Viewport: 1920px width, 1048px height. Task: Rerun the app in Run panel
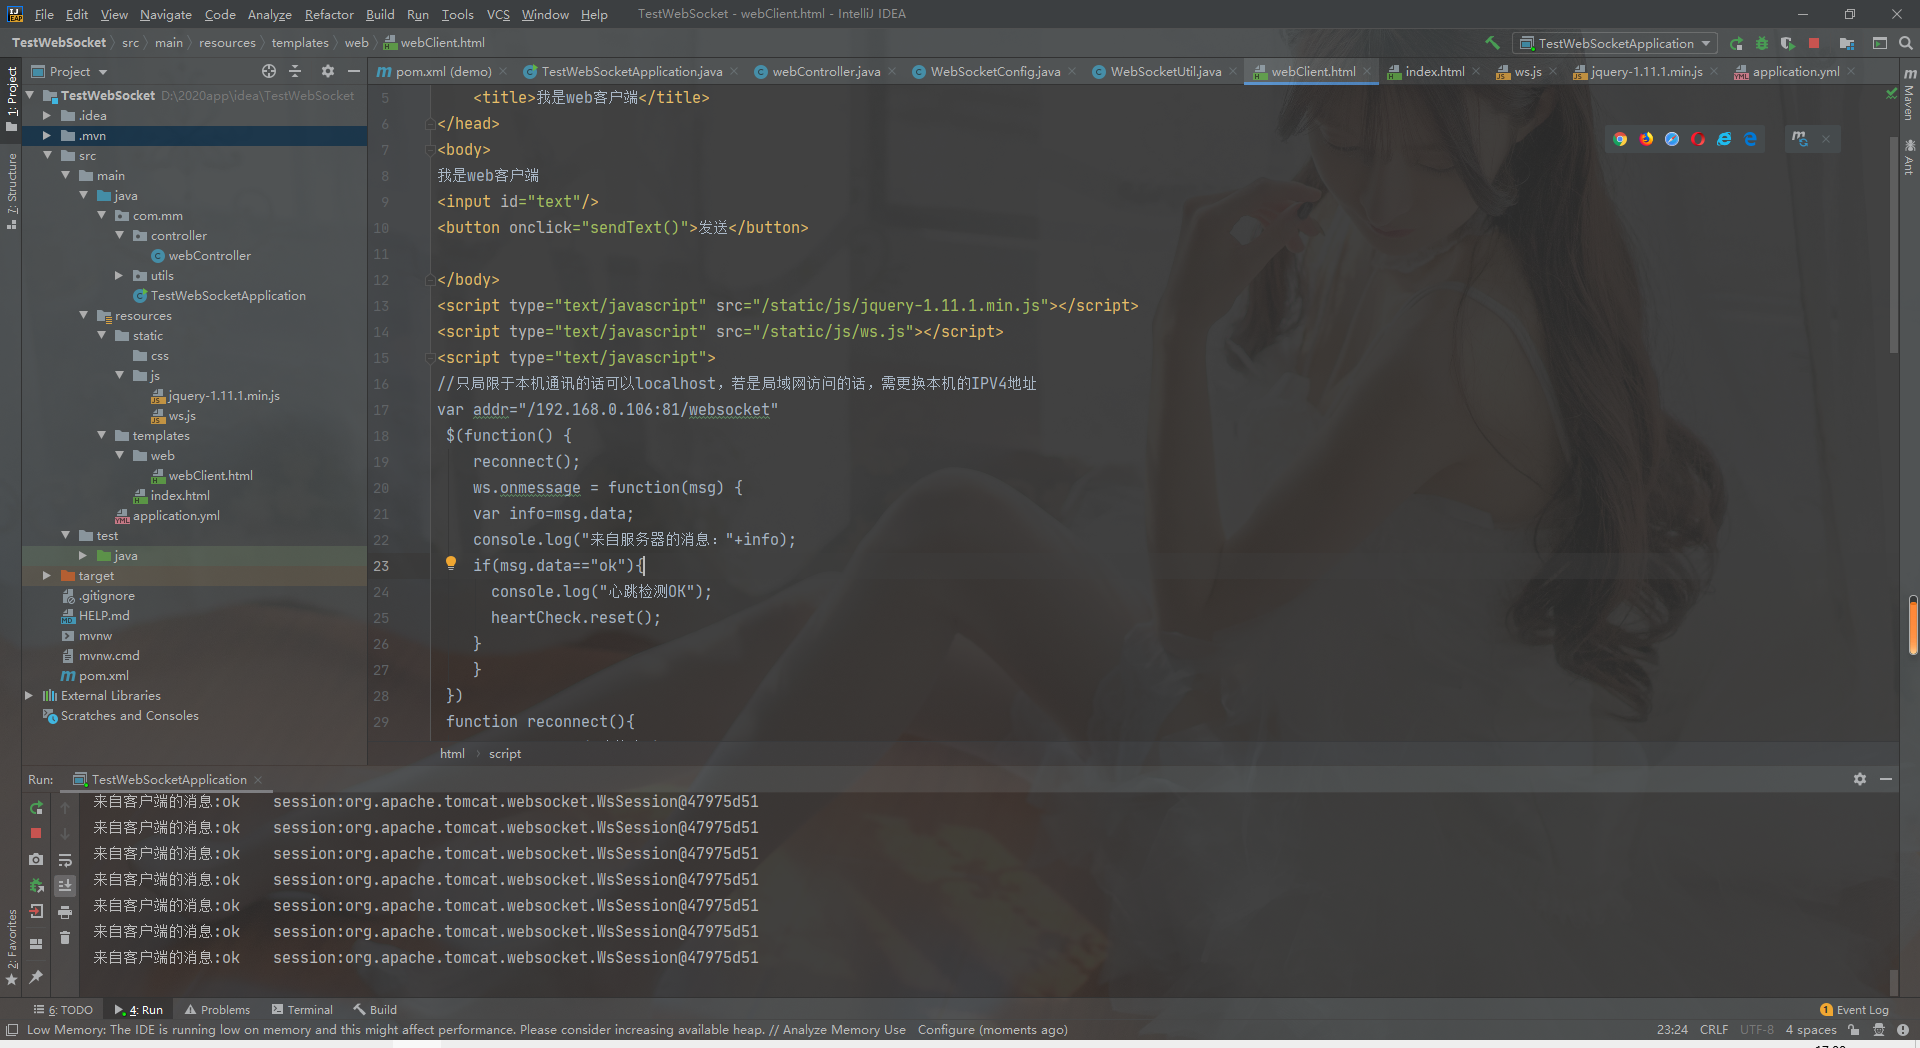pyautogui.click(x=36, y=807)
